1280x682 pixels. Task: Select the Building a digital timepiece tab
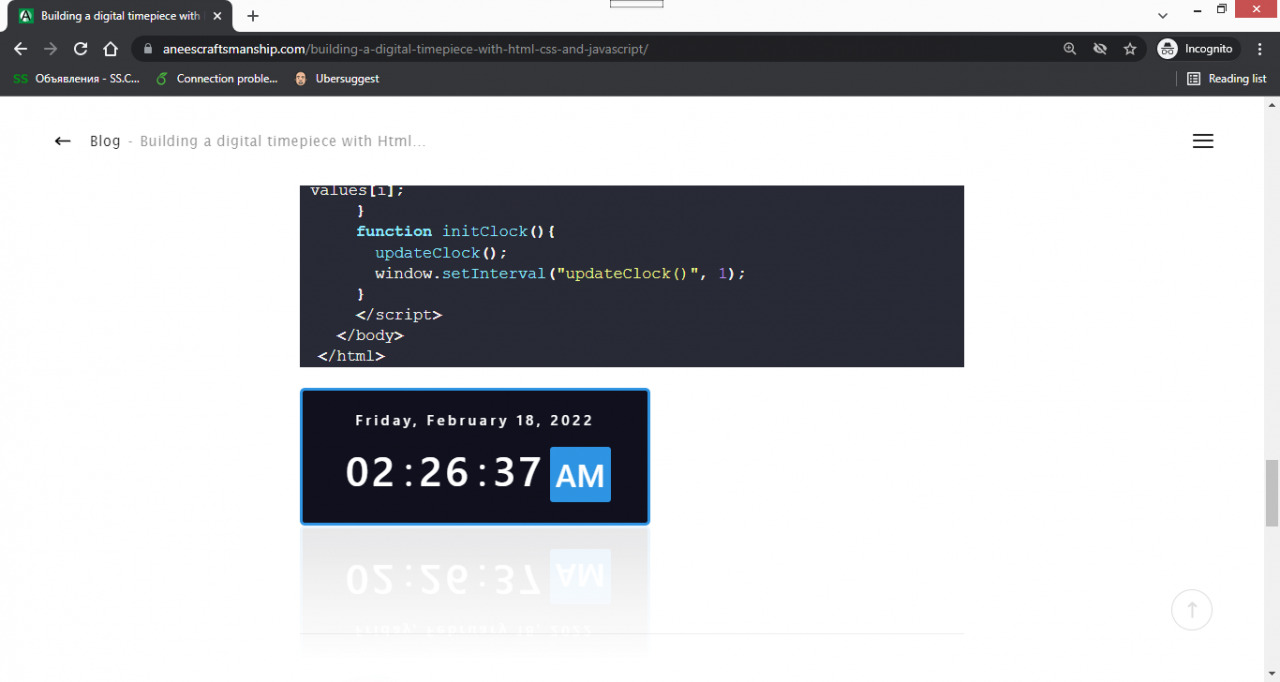(120, 16)
